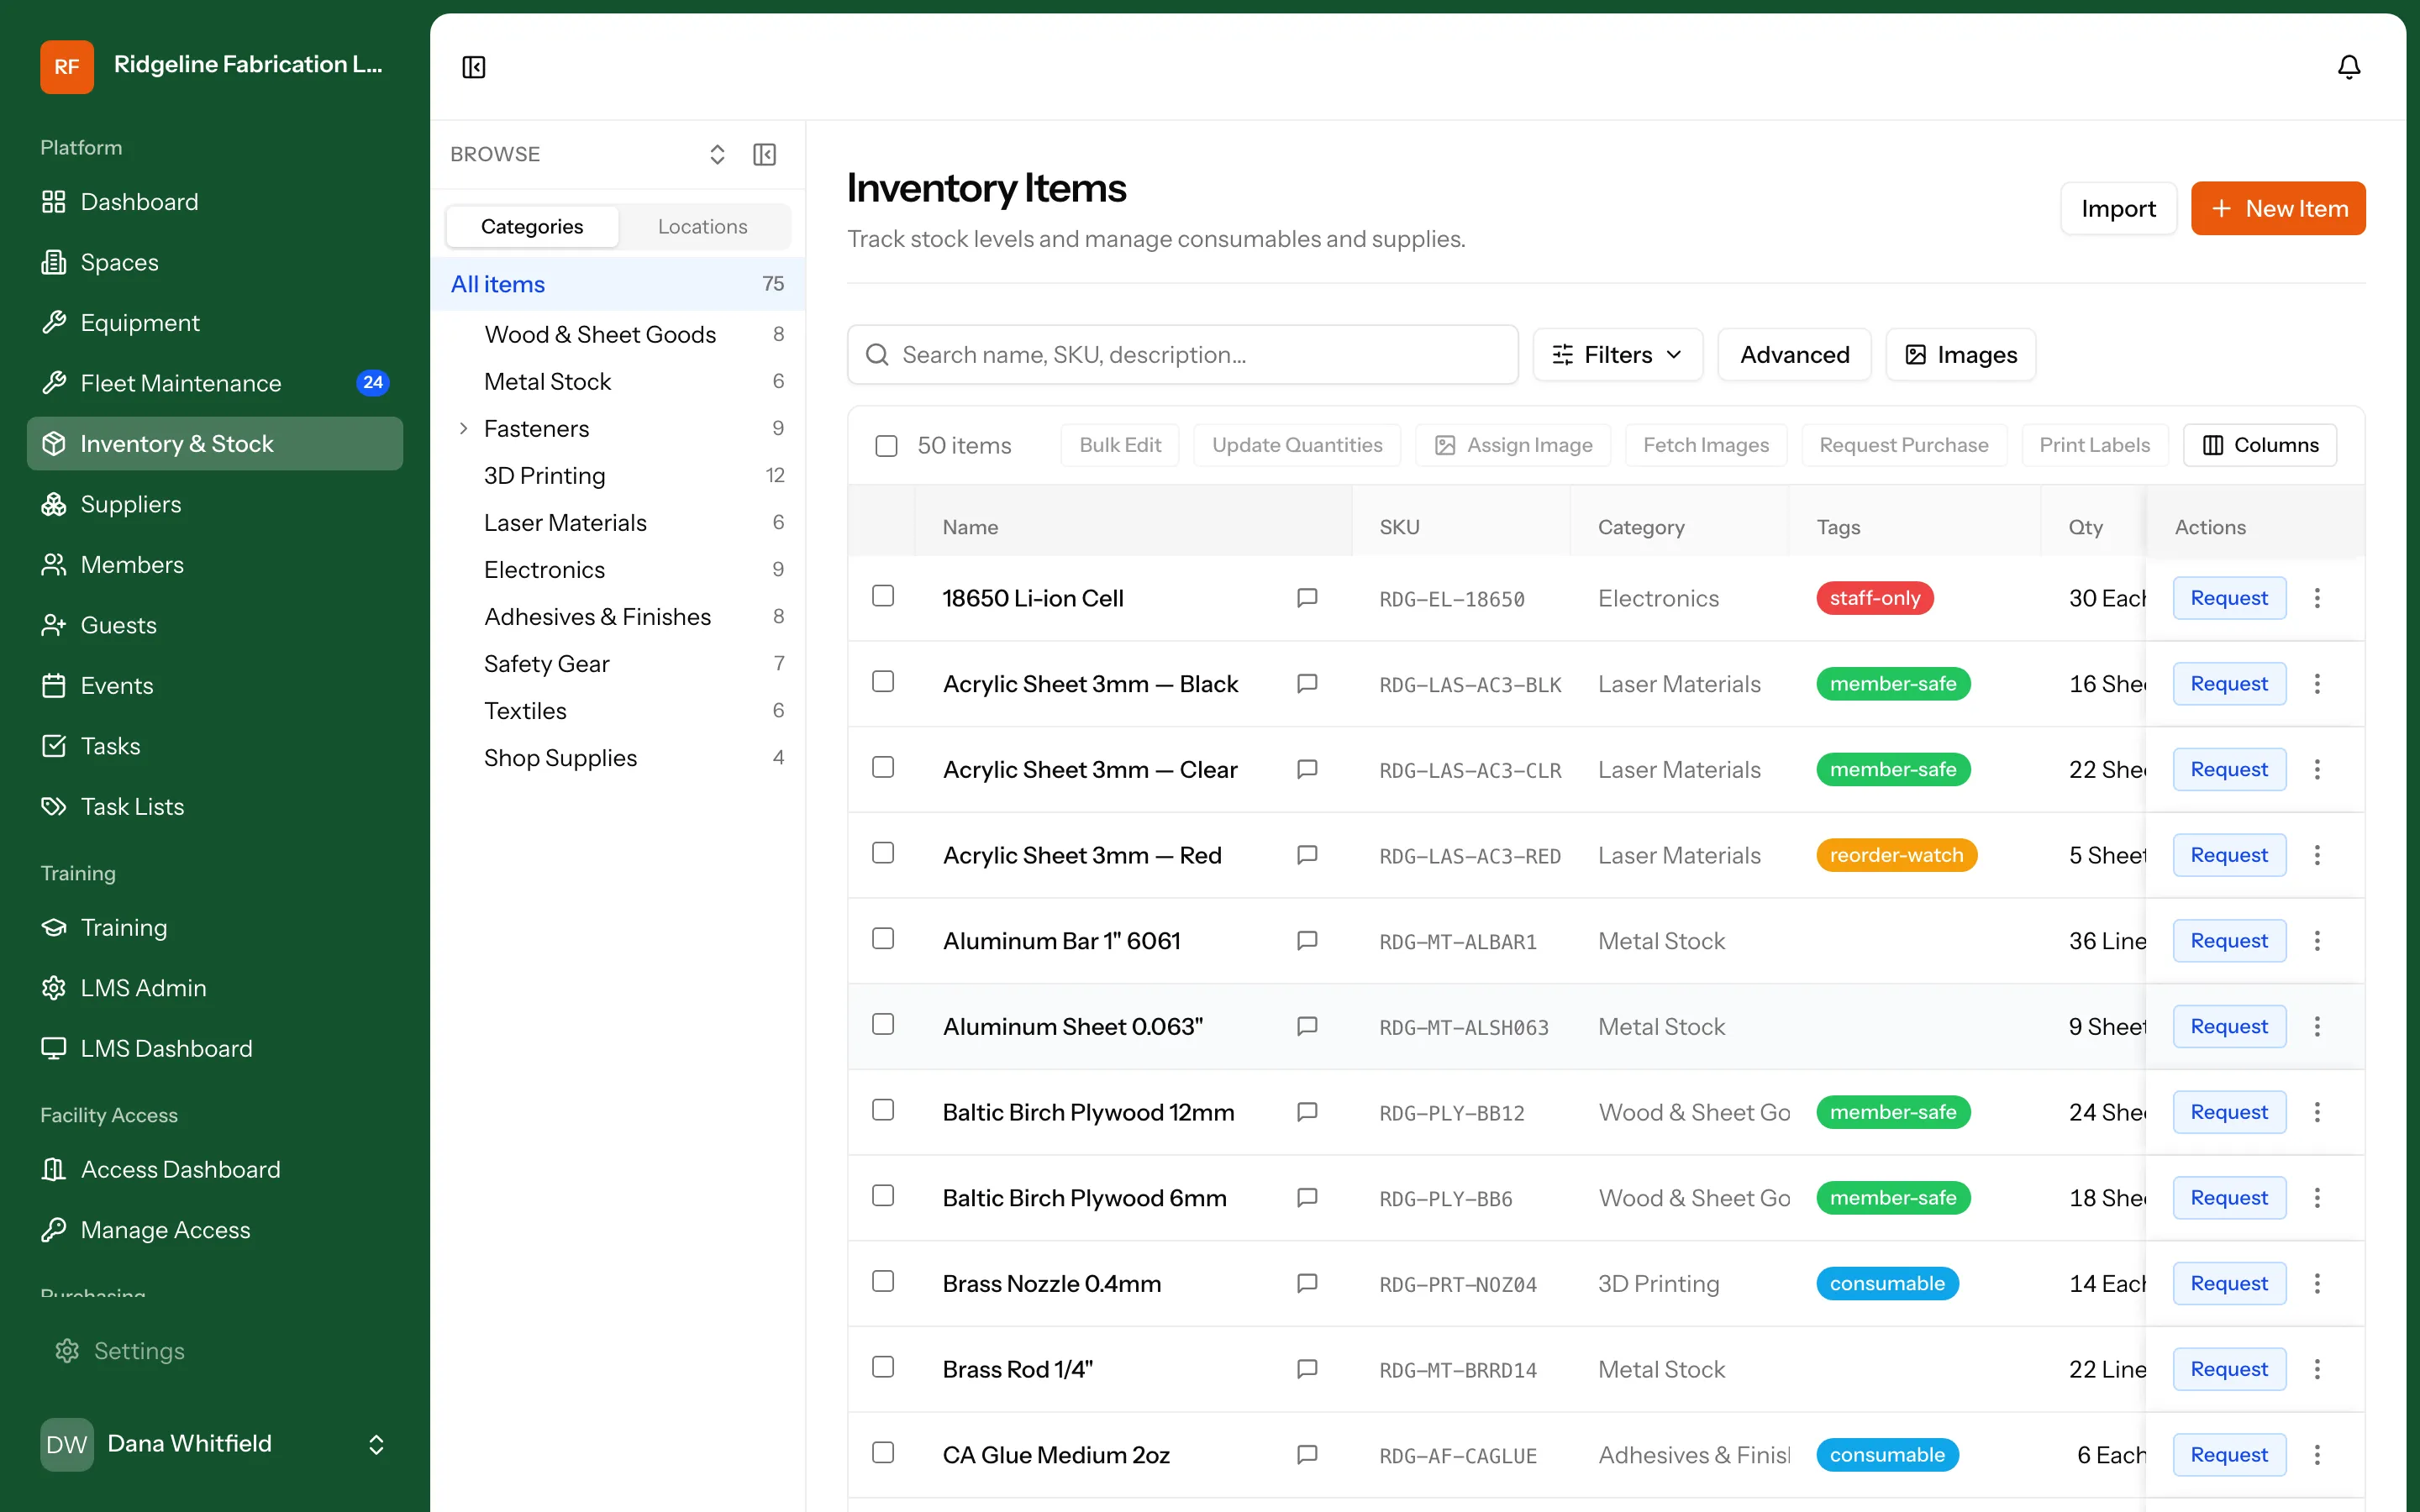Click the staff-only tag

1875,598
